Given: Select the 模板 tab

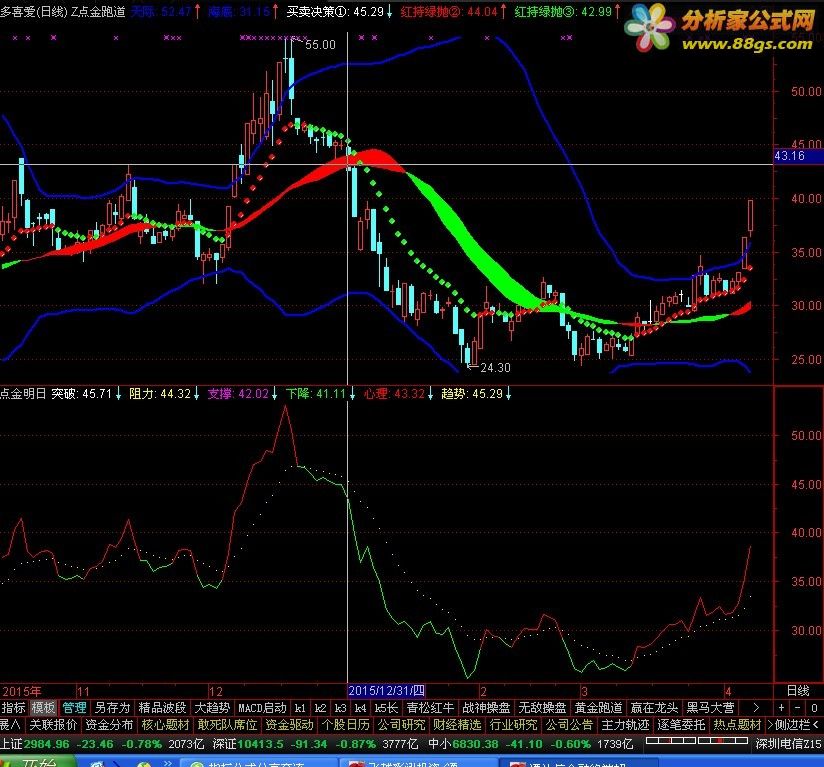Looking at the screenshot, I should pyautogui.click(x=43, y=708).
